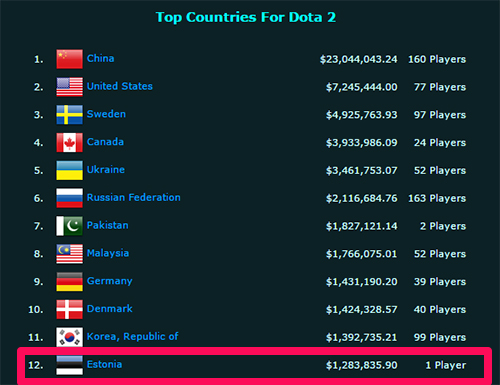Click the Canada flag icon
500x385 pixels.
[x=69, y=142]
